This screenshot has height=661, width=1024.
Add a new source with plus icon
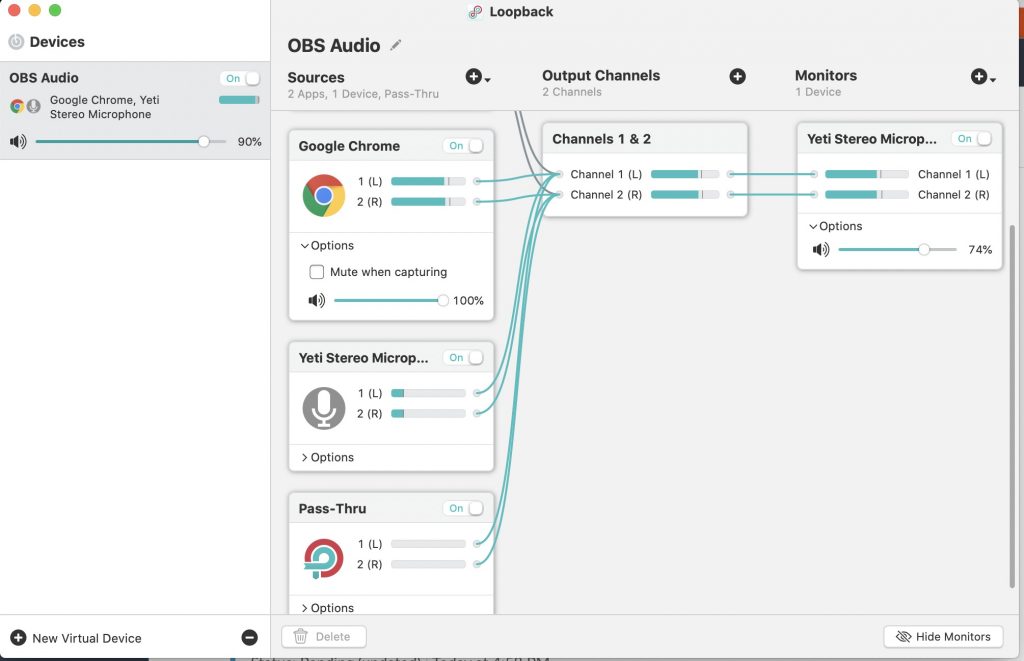(478, 76)
